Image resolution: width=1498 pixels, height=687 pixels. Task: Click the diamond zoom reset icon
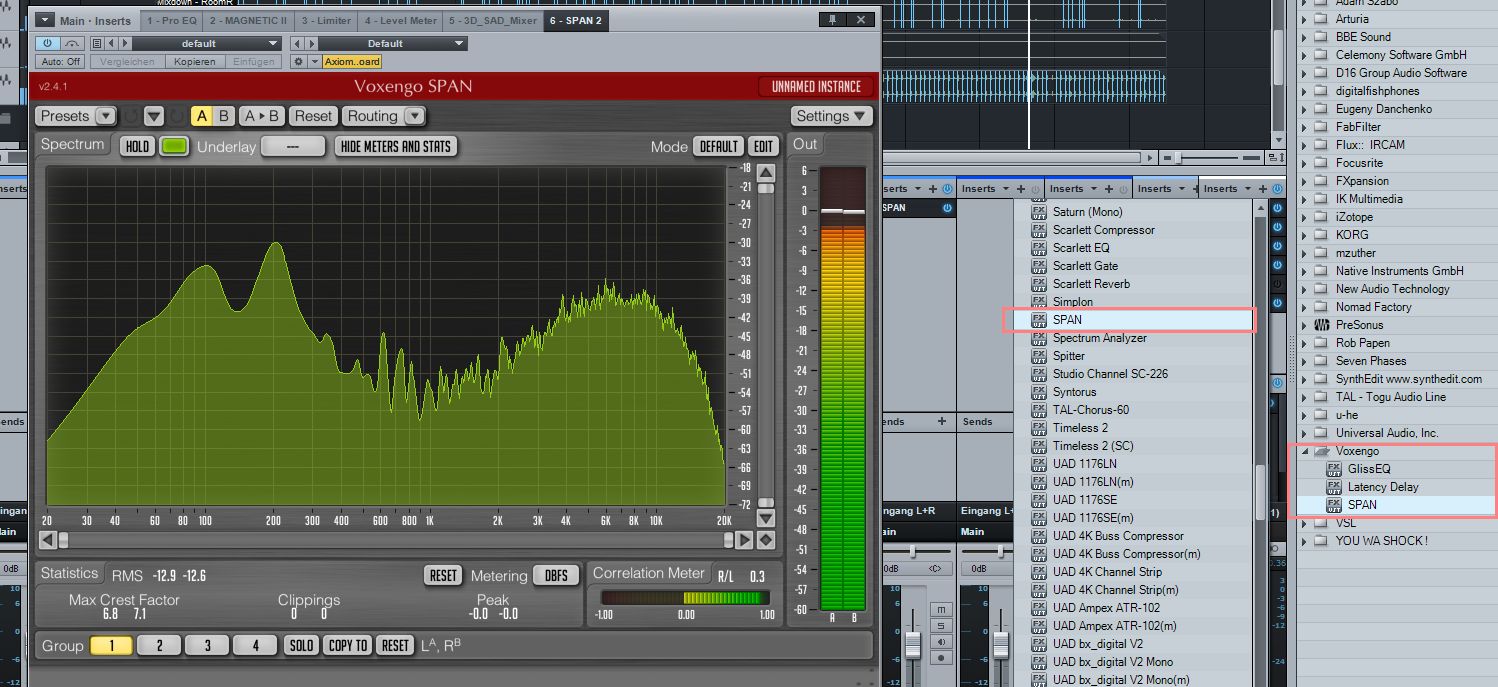(x=766, y=540)
